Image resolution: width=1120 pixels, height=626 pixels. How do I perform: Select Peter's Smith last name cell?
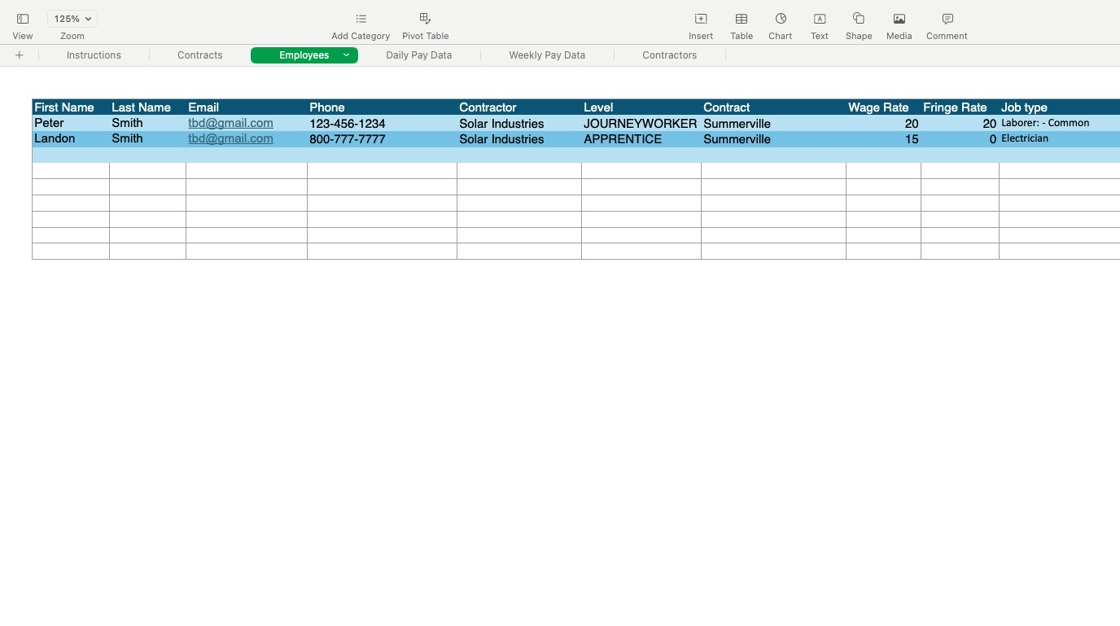(147, 123)
